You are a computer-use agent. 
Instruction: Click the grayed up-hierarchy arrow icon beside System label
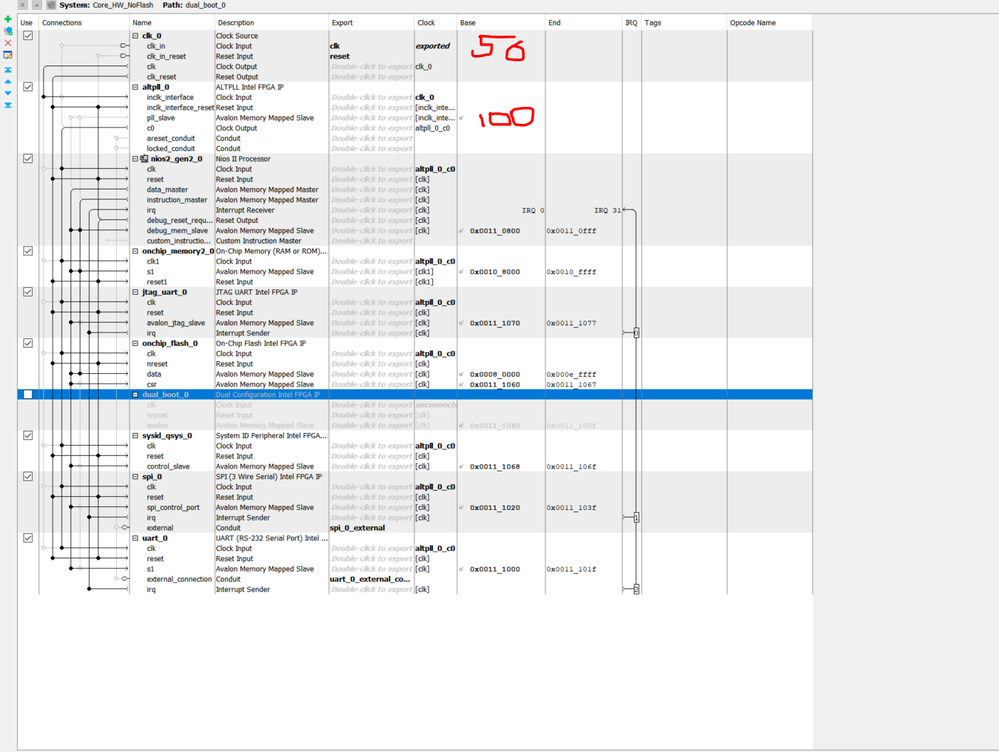click(36, 5)
